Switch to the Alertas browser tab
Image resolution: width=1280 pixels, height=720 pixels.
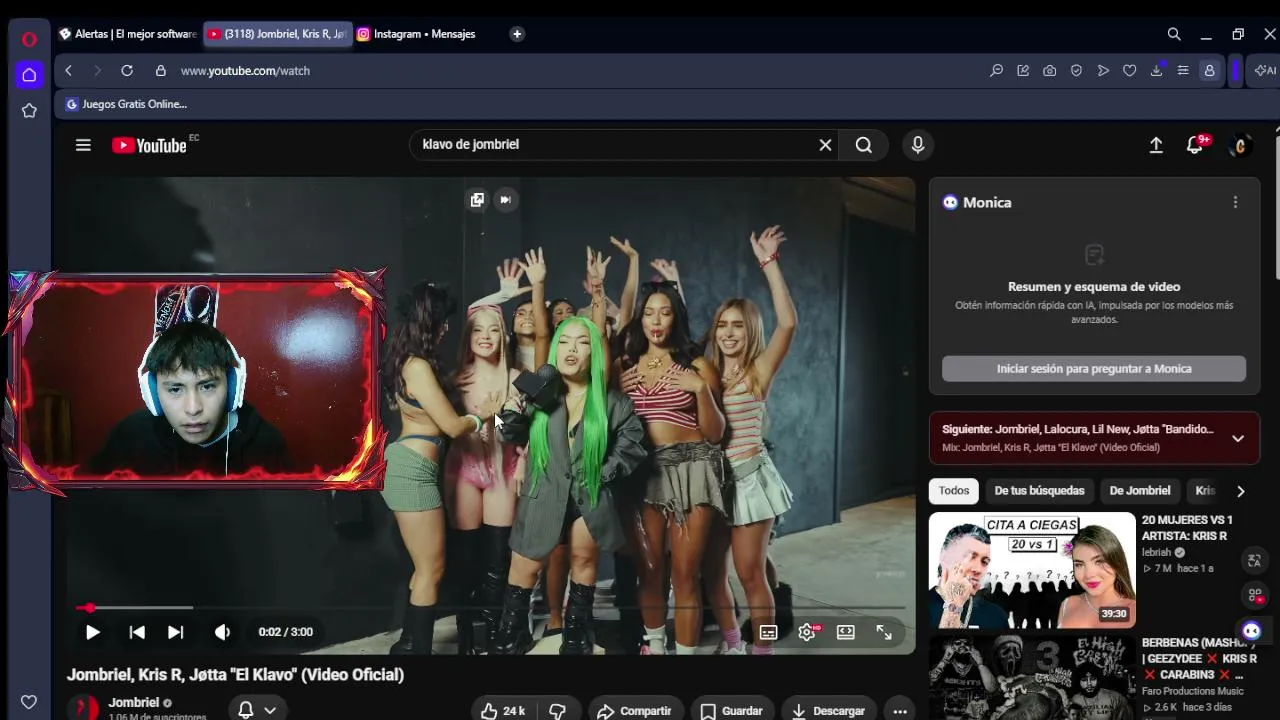[128, 34]
